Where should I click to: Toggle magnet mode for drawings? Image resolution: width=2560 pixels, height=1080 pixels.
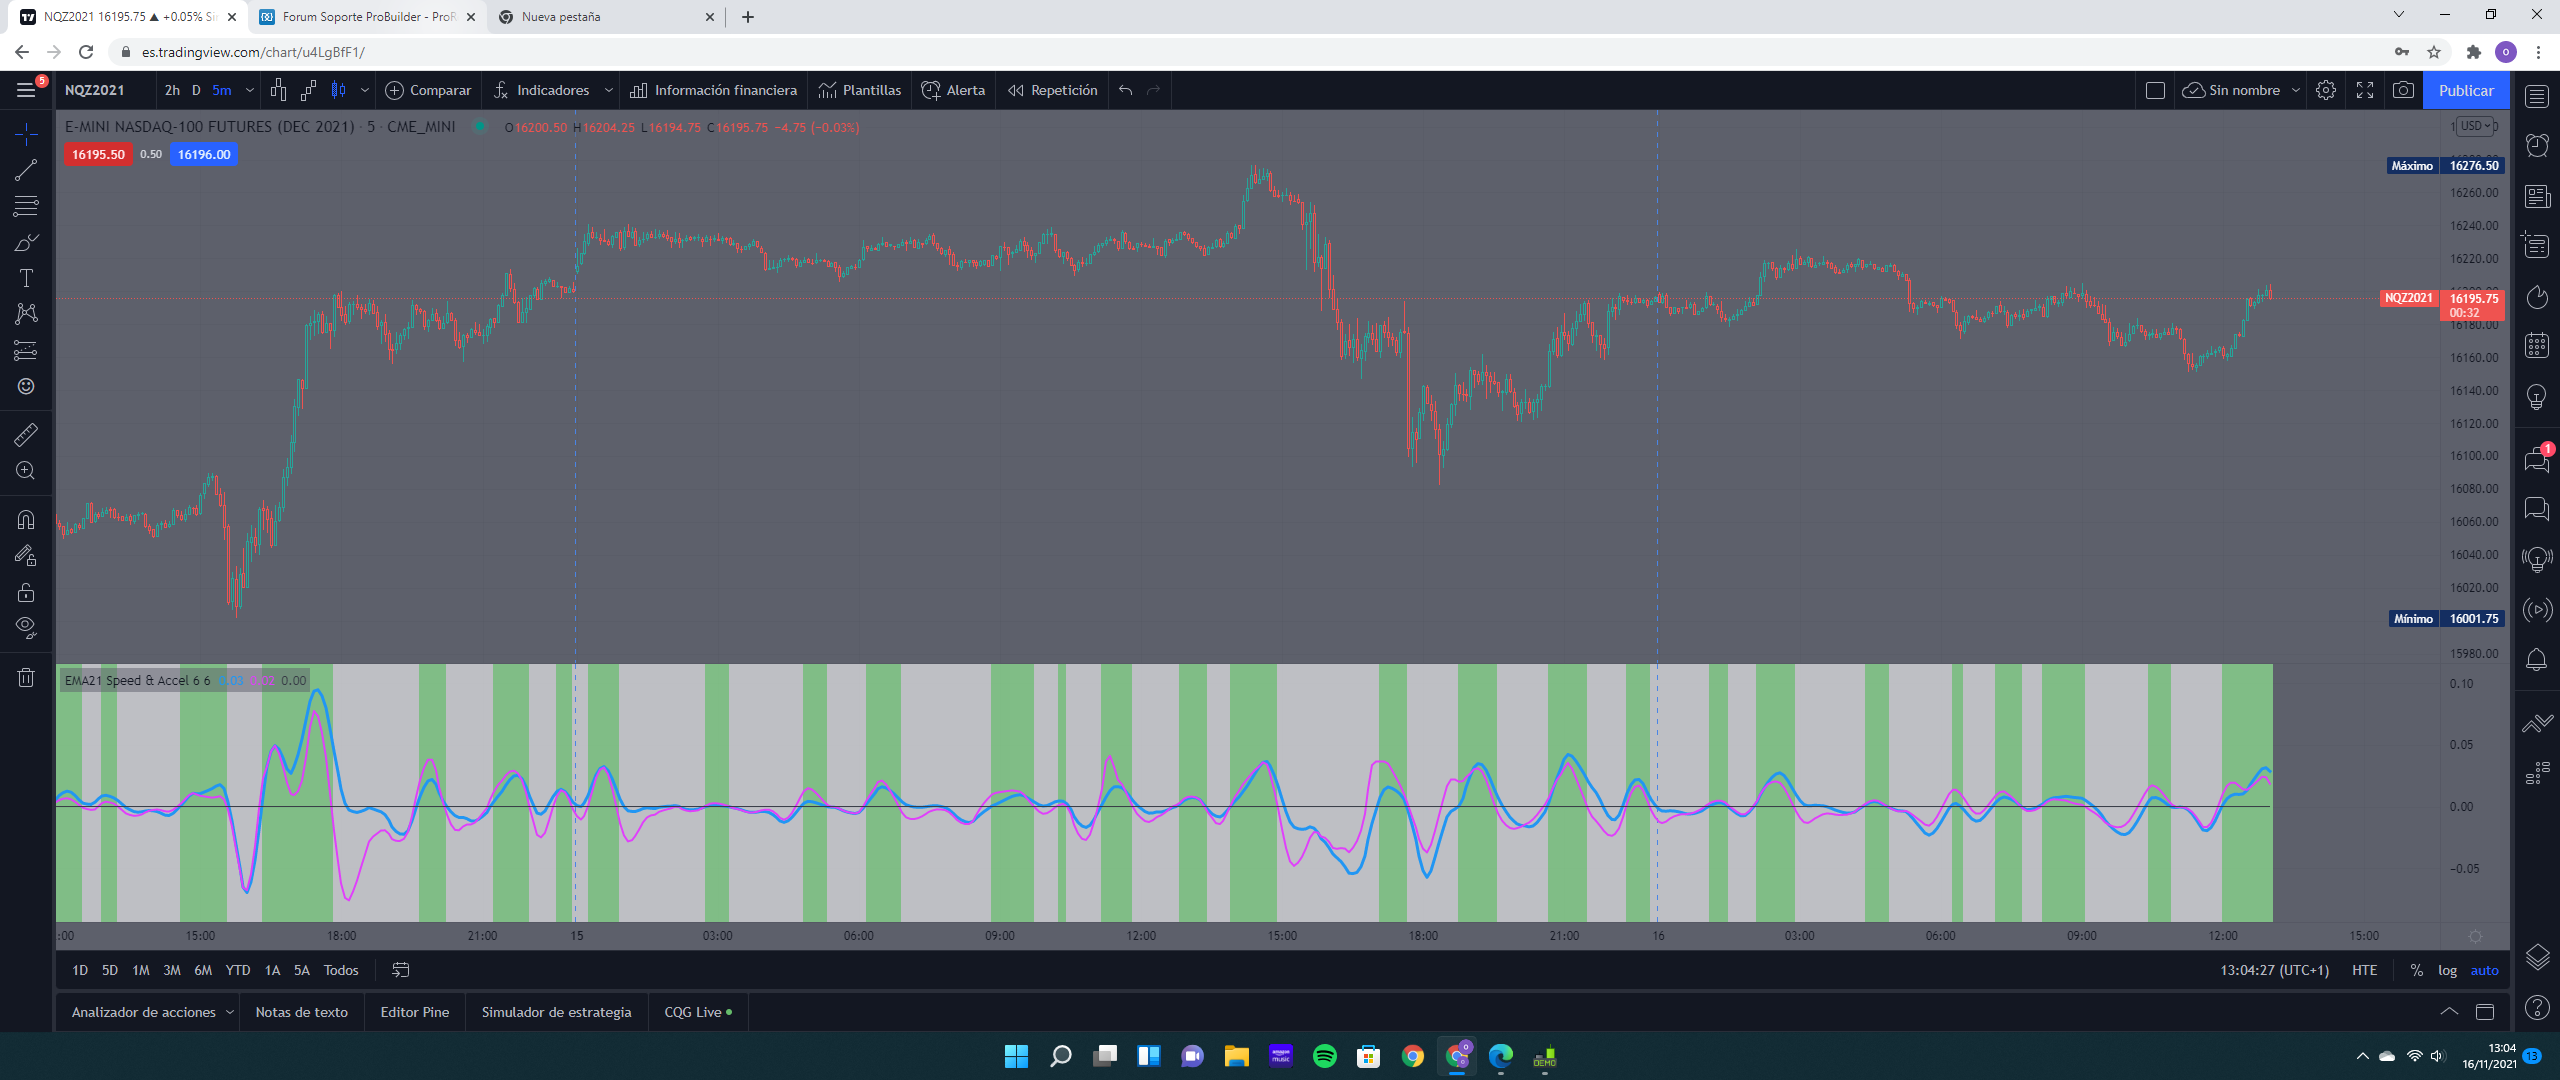pyautogui.click(x=26, y=519)
